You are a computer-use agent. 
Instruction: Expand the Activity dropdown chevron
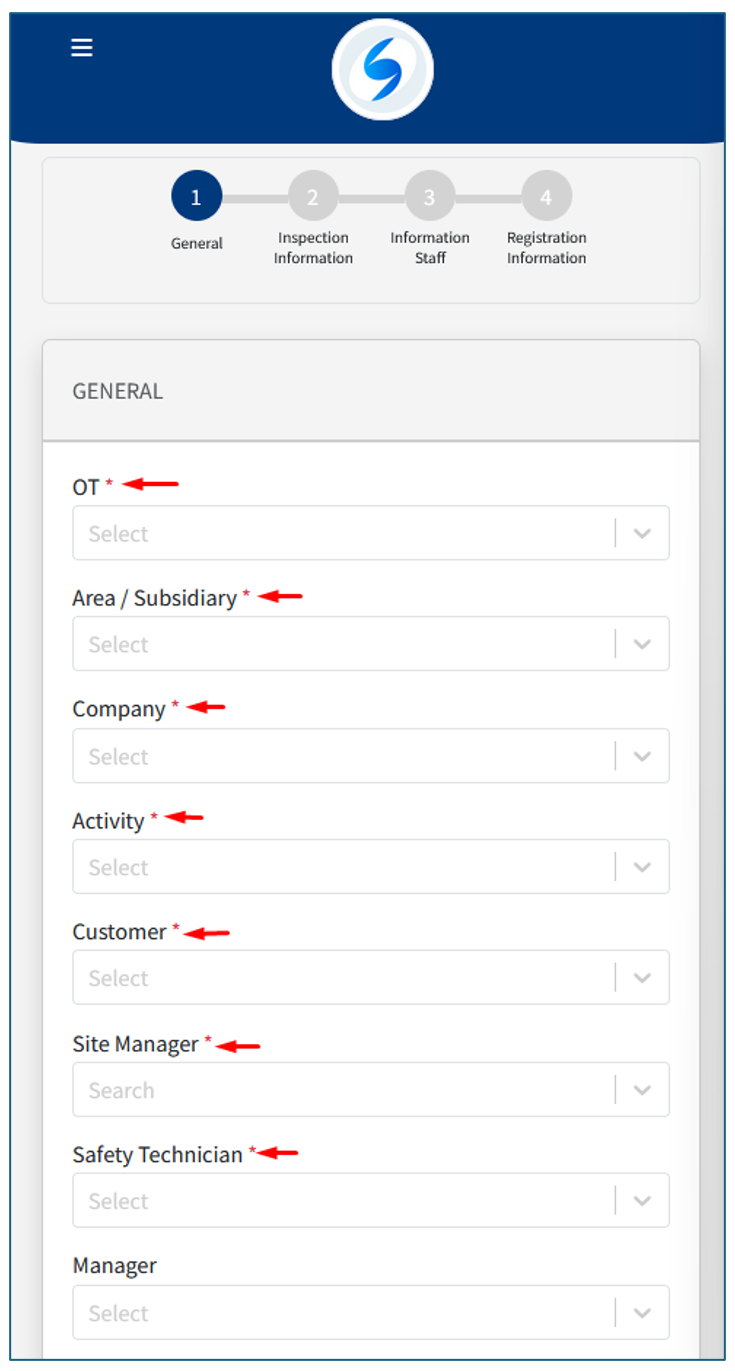pos(642,868)
